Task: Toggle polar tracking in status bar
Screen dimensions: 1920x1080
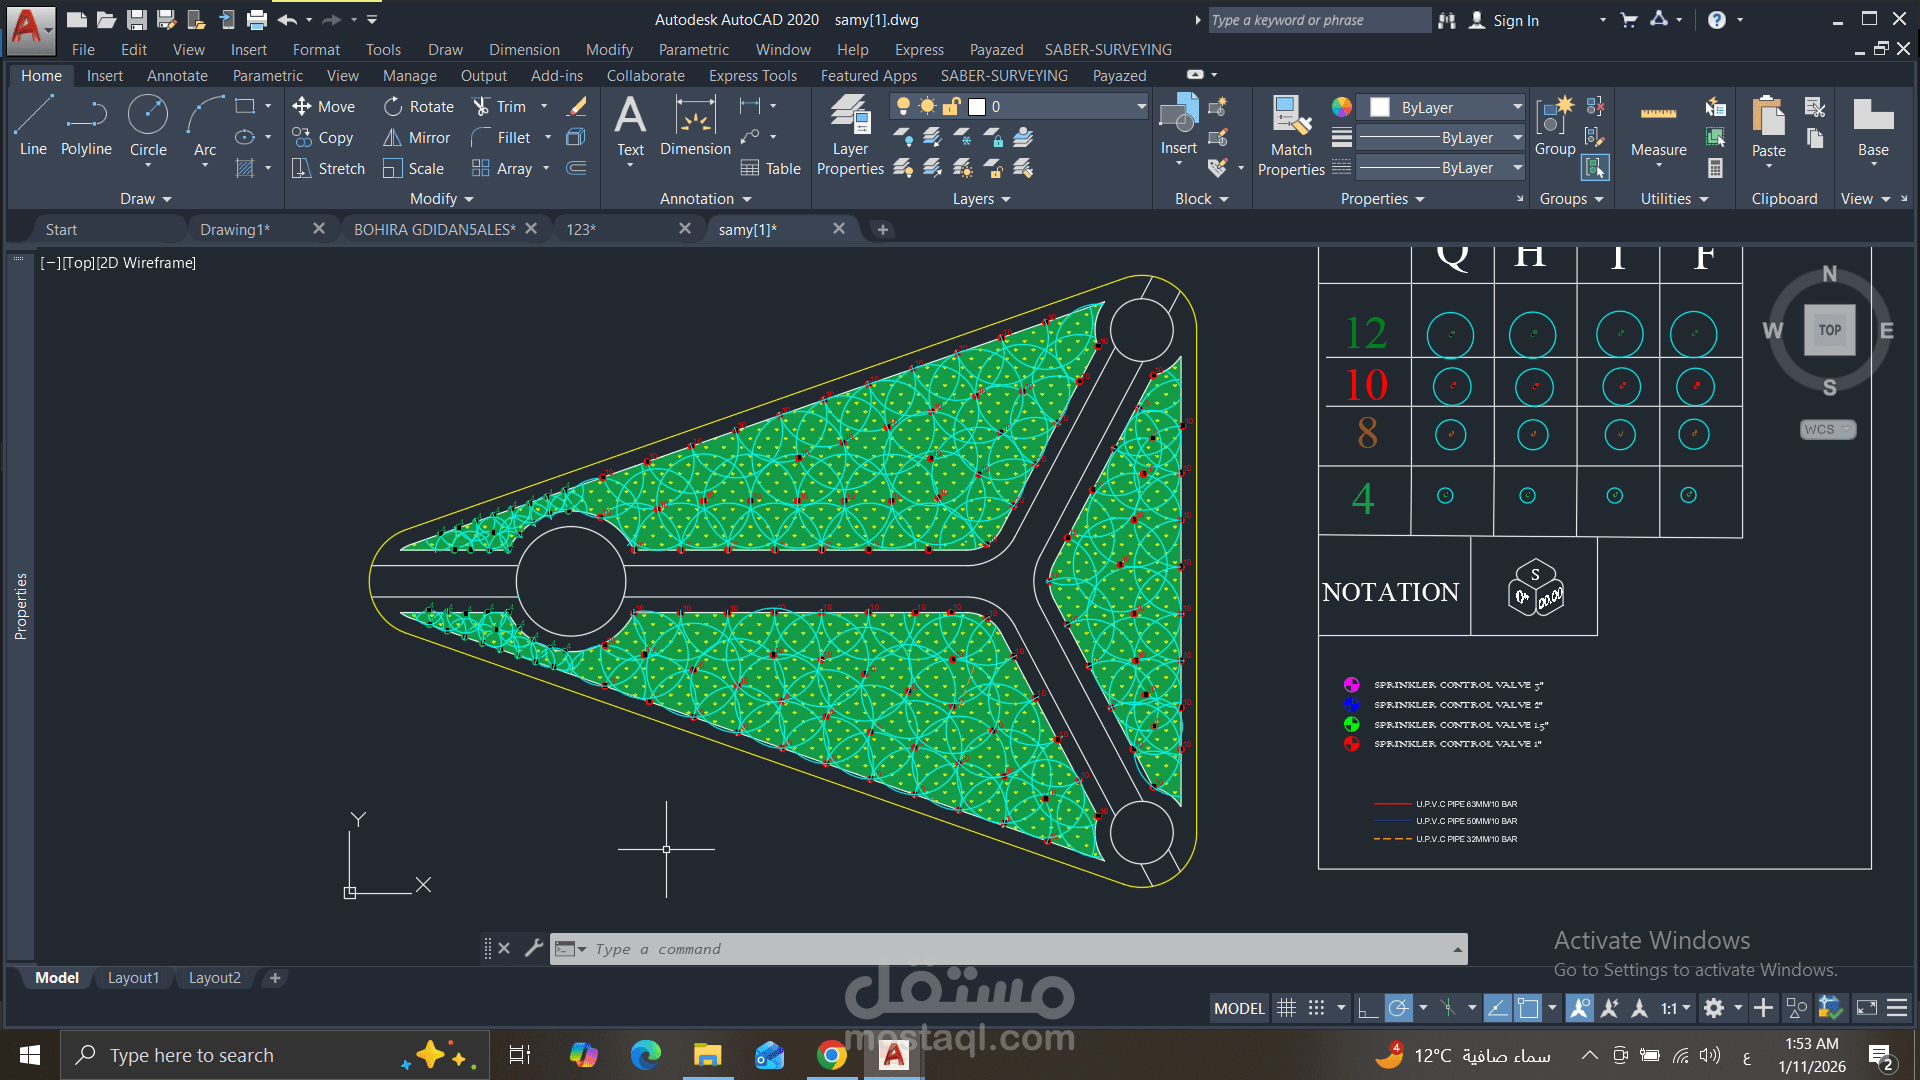Action: point(1398,1008)
